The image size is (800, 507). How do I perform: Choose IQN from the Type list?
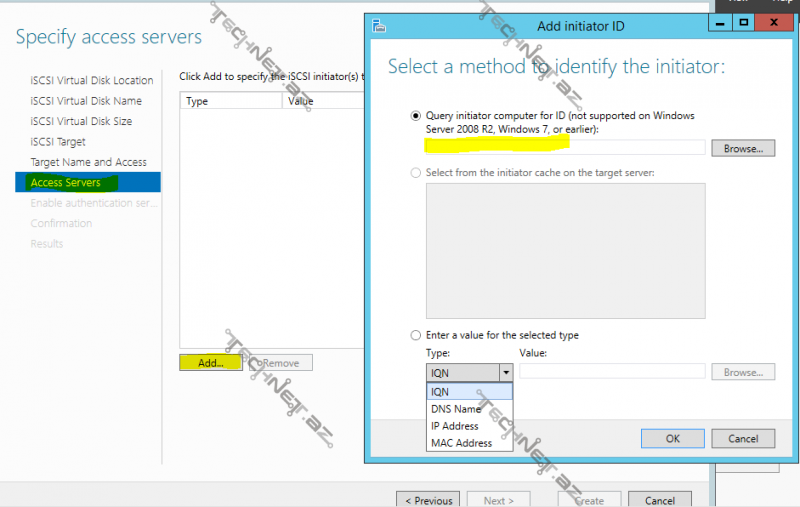pos(440,392)
